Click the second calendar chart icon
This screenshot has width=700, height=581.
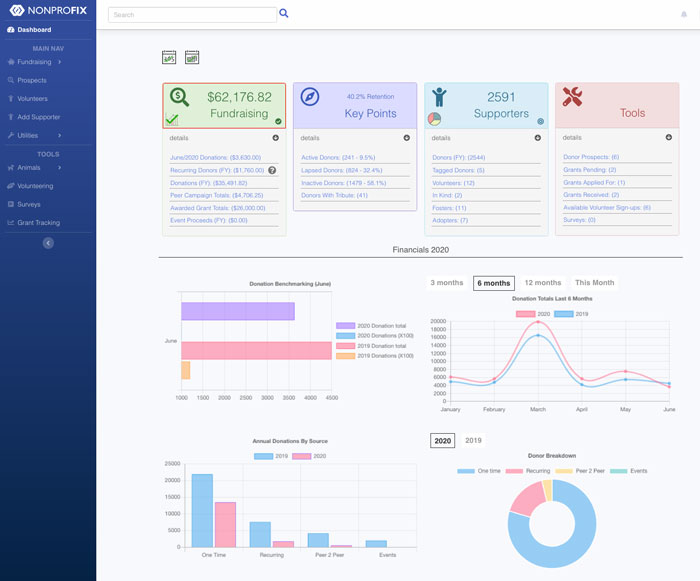[192, 57]
